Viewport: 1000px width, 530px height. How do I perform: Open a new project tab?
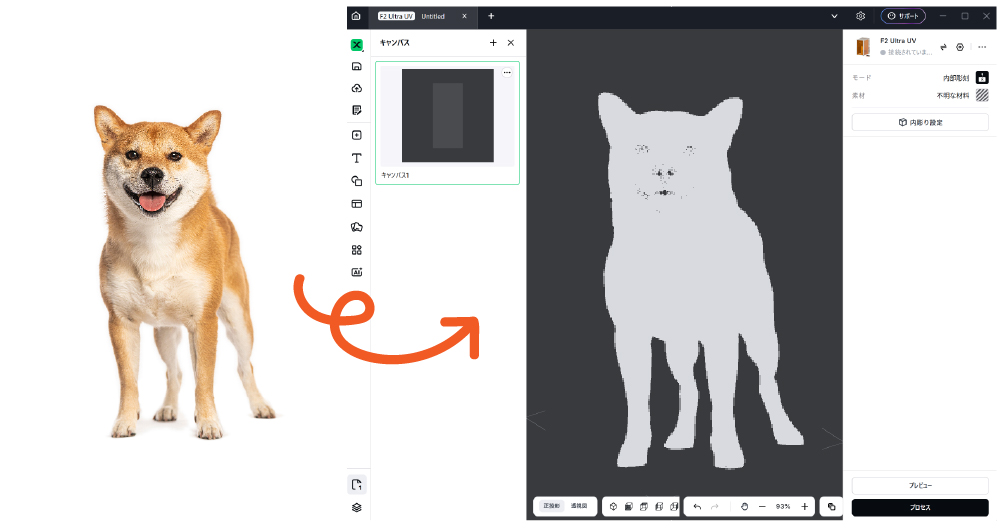coord(491,17)
